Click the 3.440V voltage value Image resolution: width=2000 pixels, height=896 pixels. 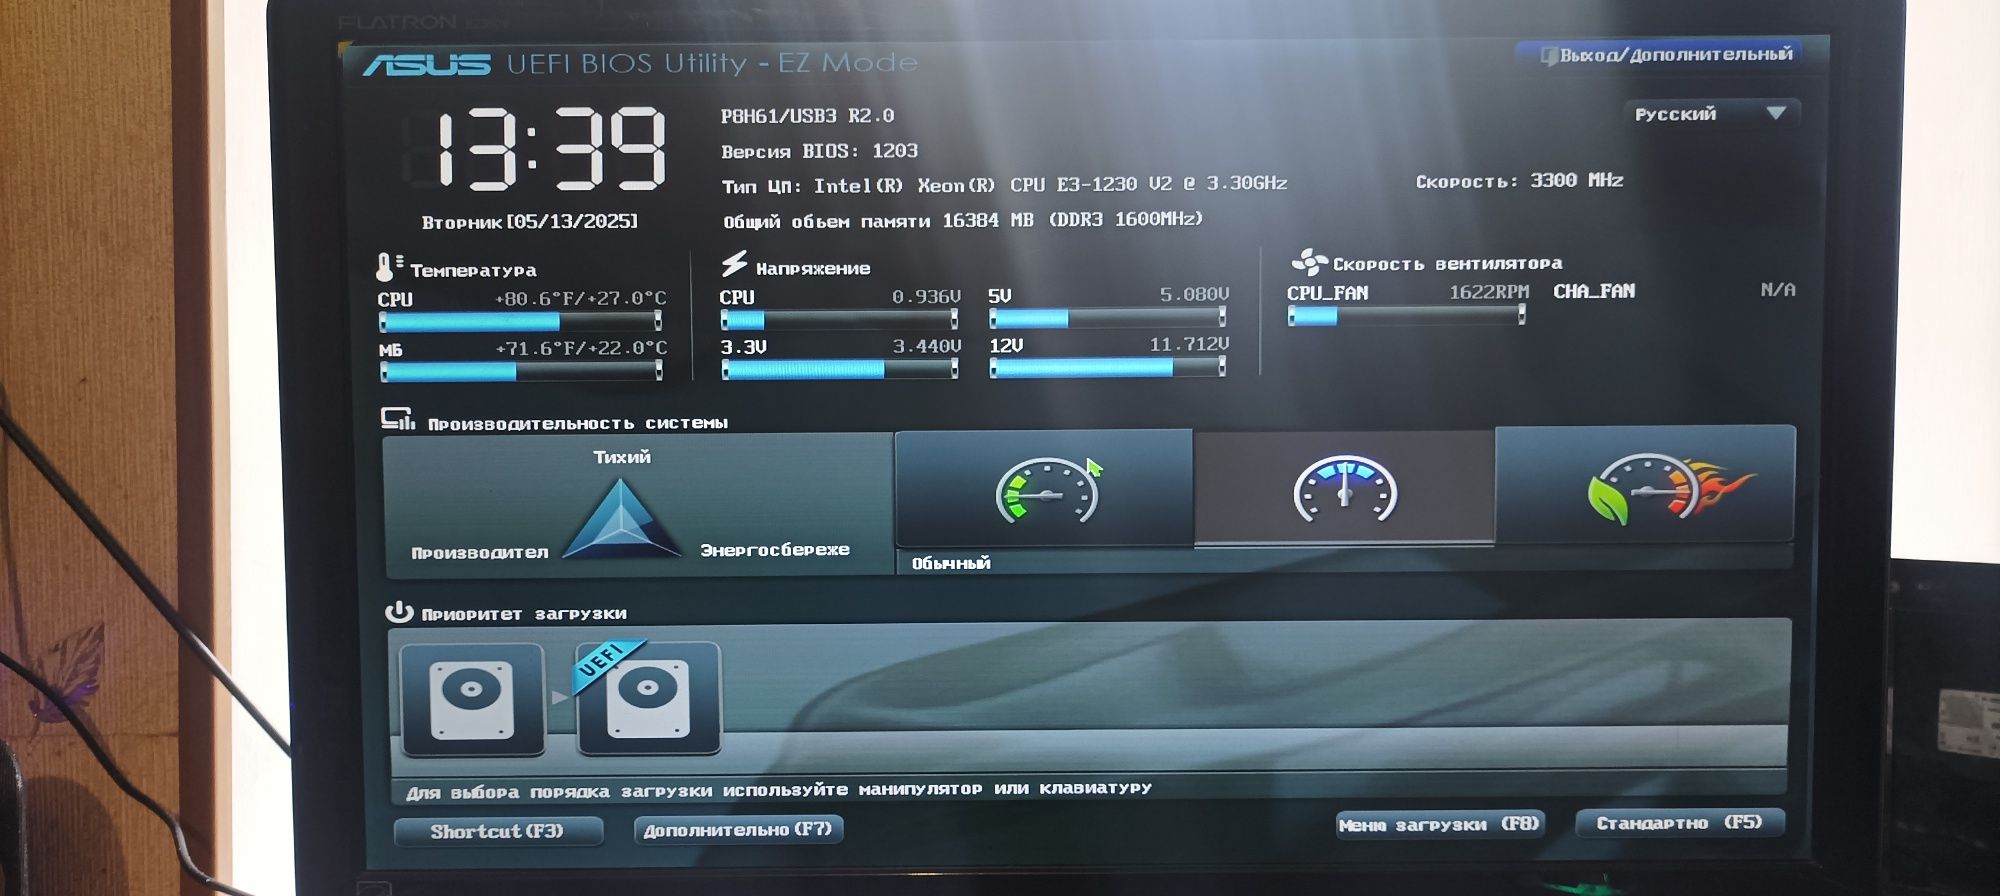(927, 346)
